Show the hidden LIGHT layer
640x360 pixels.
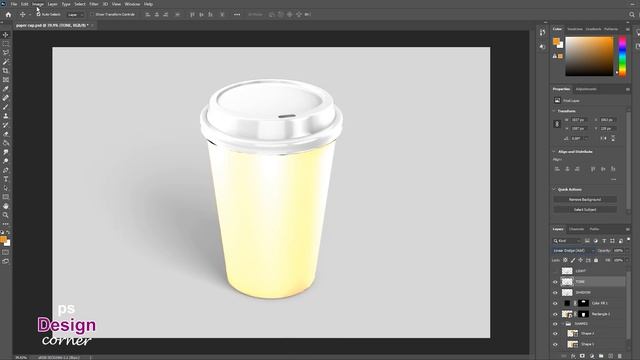click(555, 271)
